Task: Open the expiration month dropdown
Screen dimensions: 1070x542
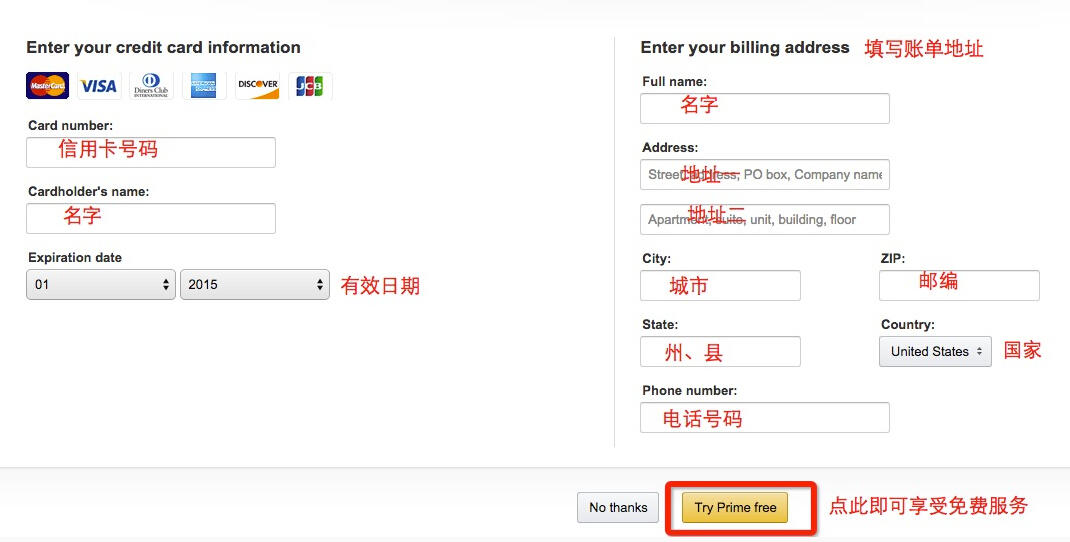Action: (x=101, y=285)
